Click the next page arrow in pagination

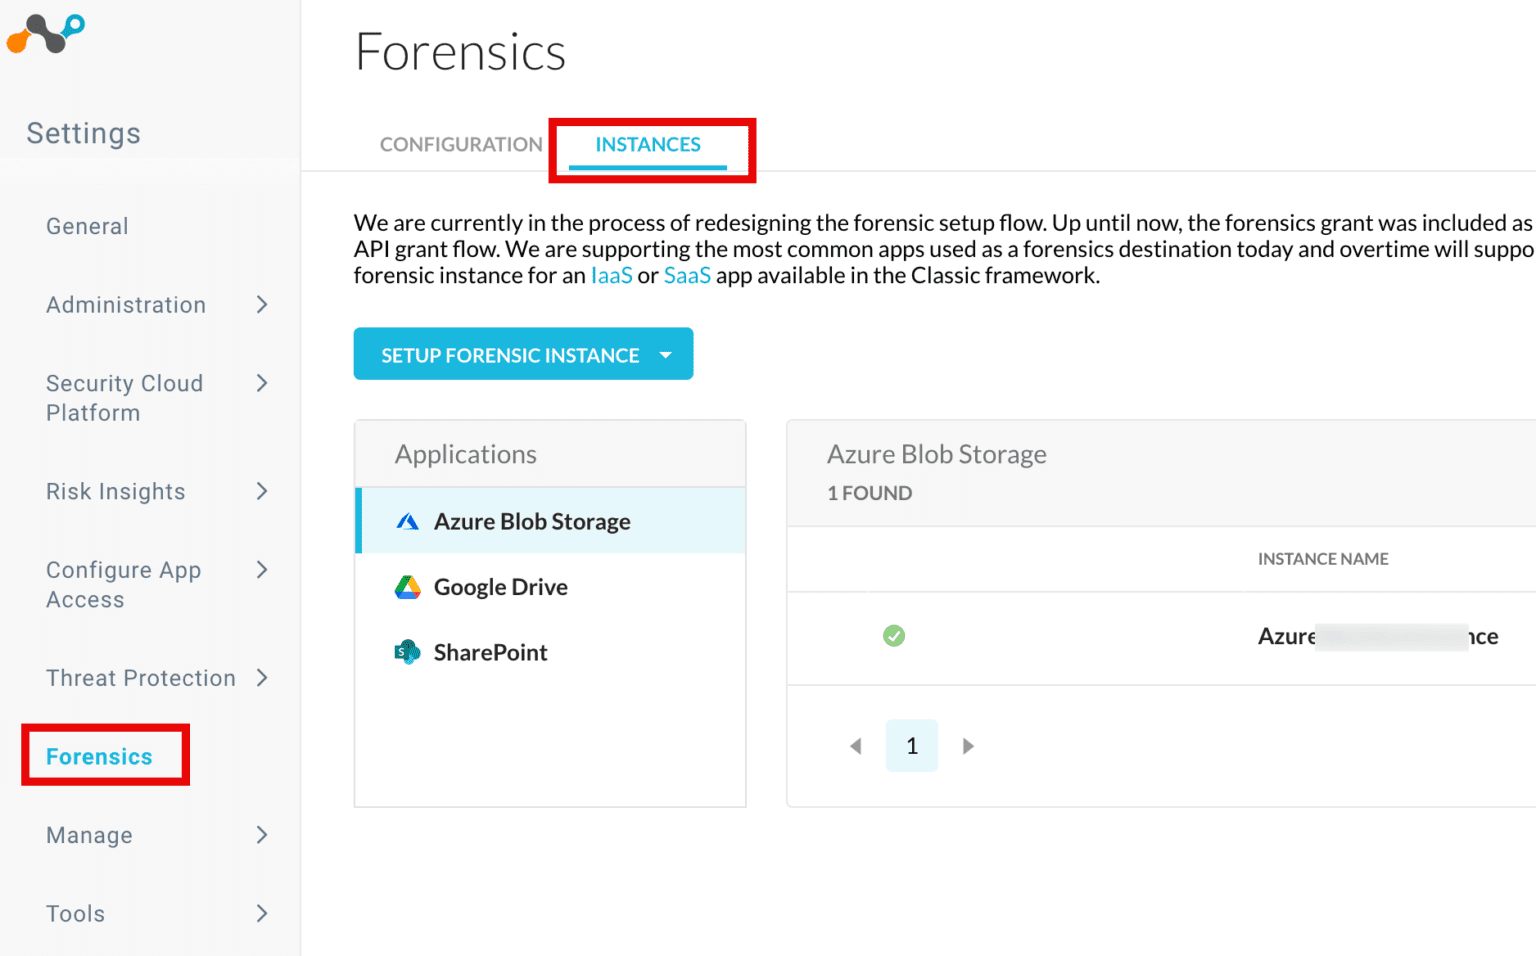click(968, 745)
